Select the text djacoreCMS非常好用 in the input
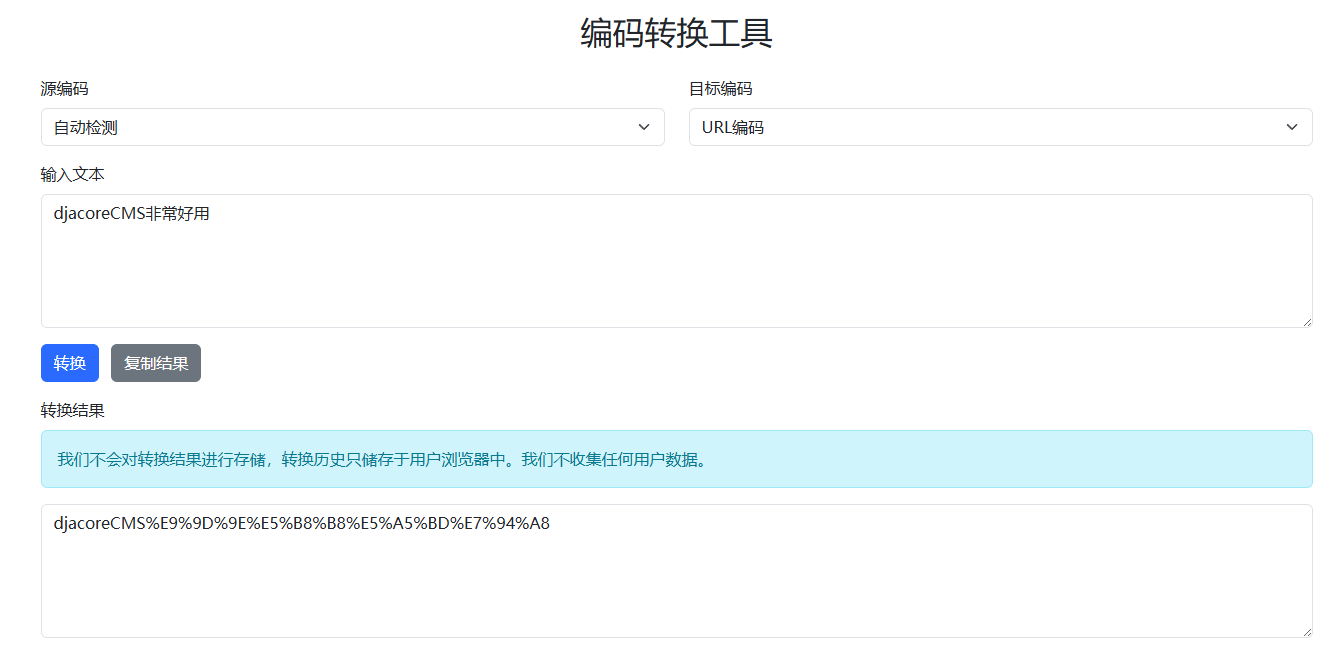Image resolution: width=1339 pixels, height=650 pixels. [130, 213]
